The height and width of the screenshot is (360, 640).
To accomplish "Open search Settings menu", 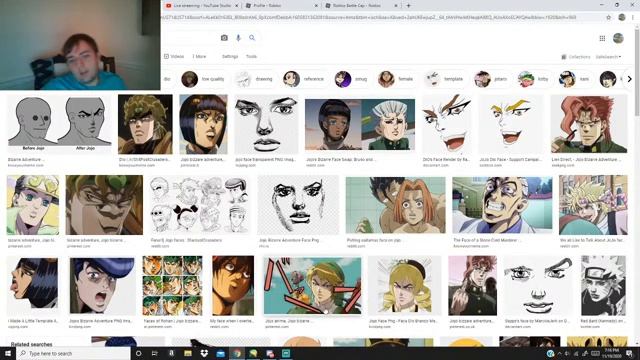I will tap(230, 57).
